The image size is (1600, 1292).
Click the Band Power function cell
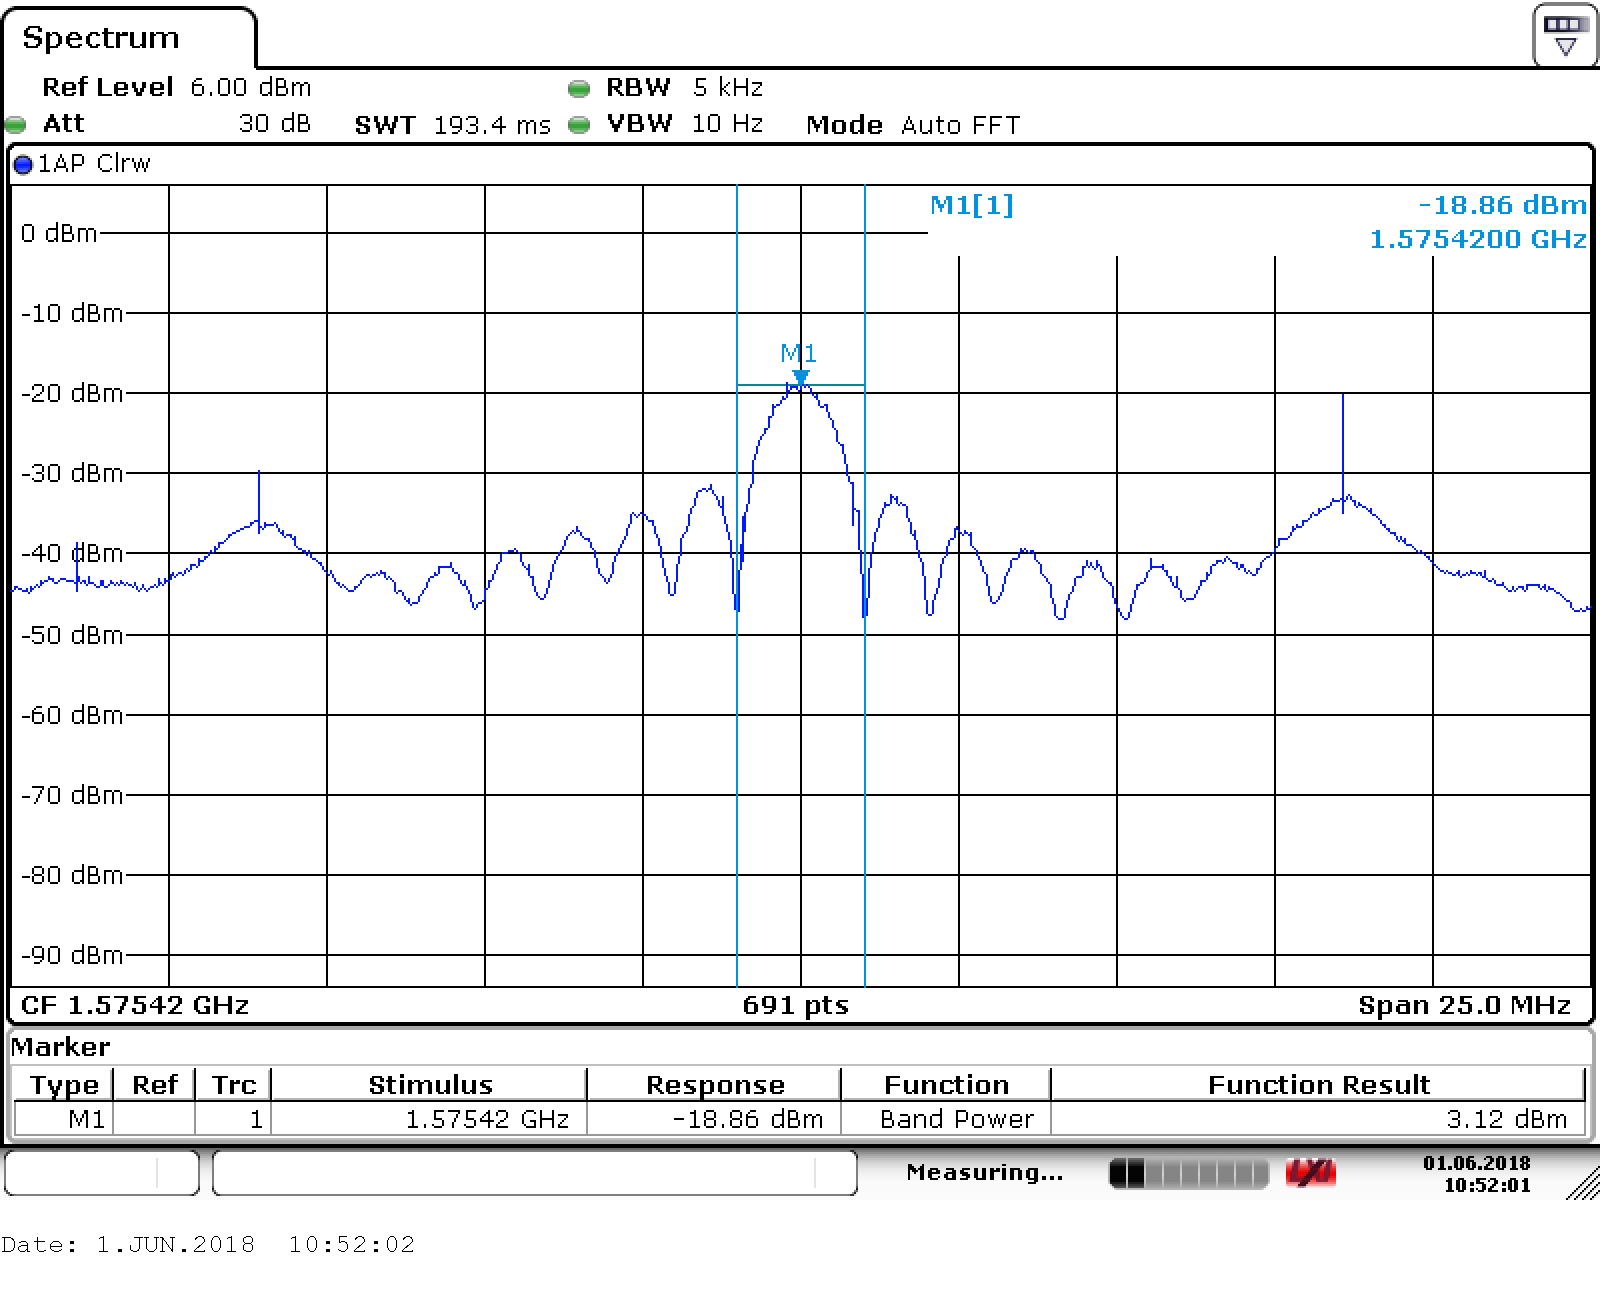click(956, 1119)
